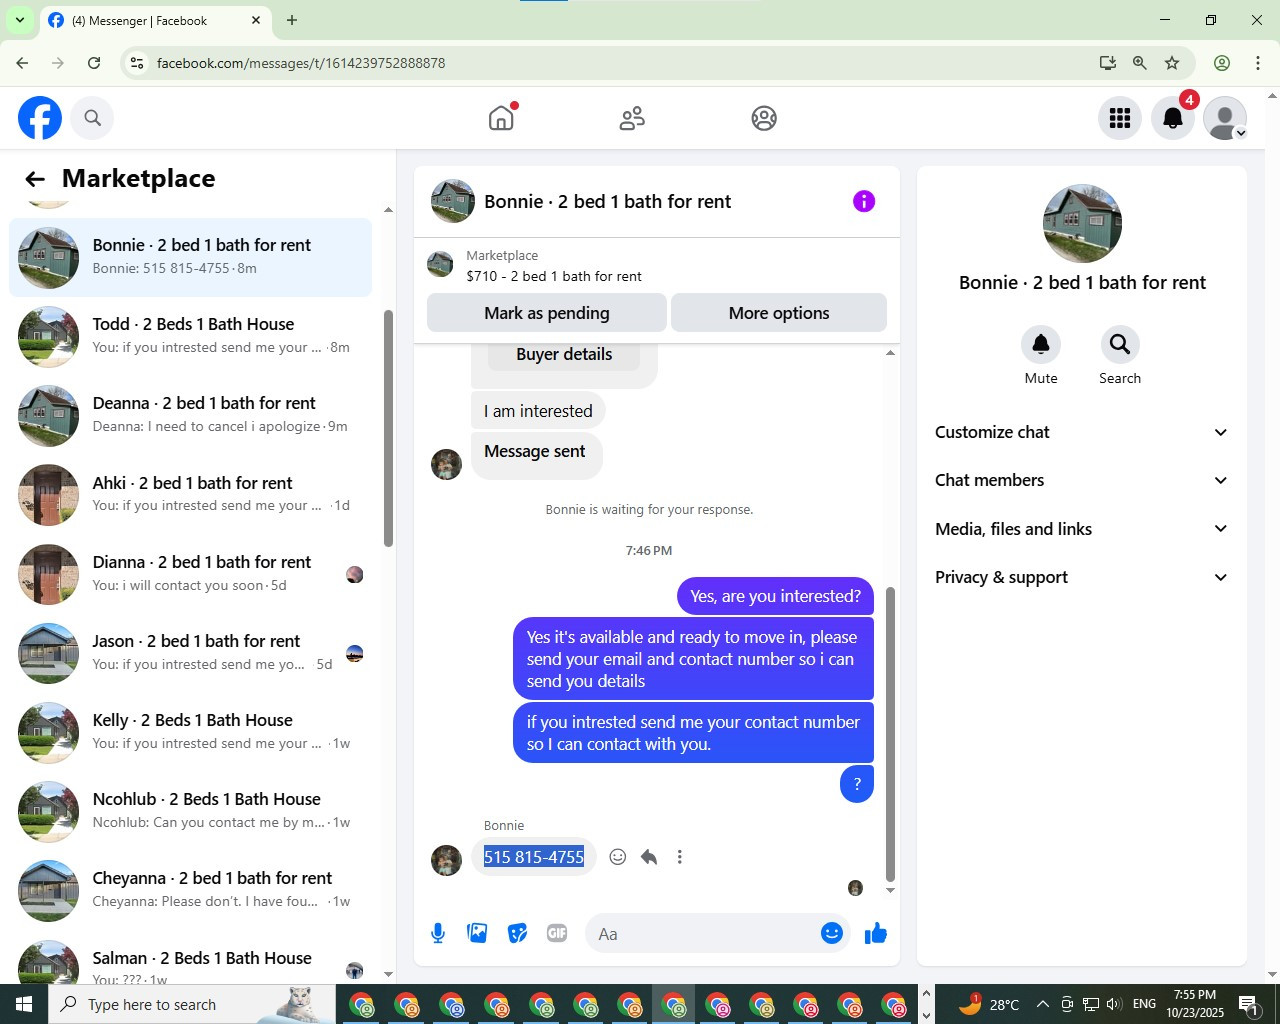Click the Windows Start button
This screenshot has width=1280, height=1024.
click(x=24, y=1004)
